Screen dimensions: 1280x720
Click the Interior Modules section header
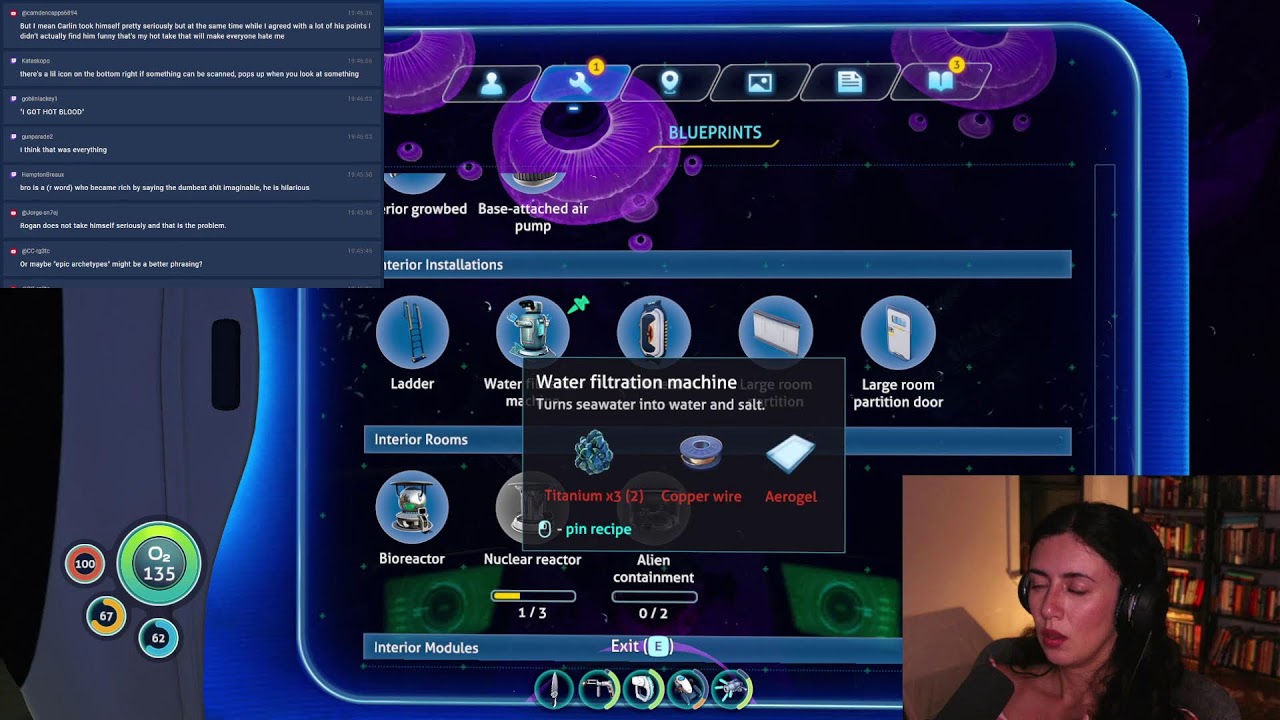point(633,647)
